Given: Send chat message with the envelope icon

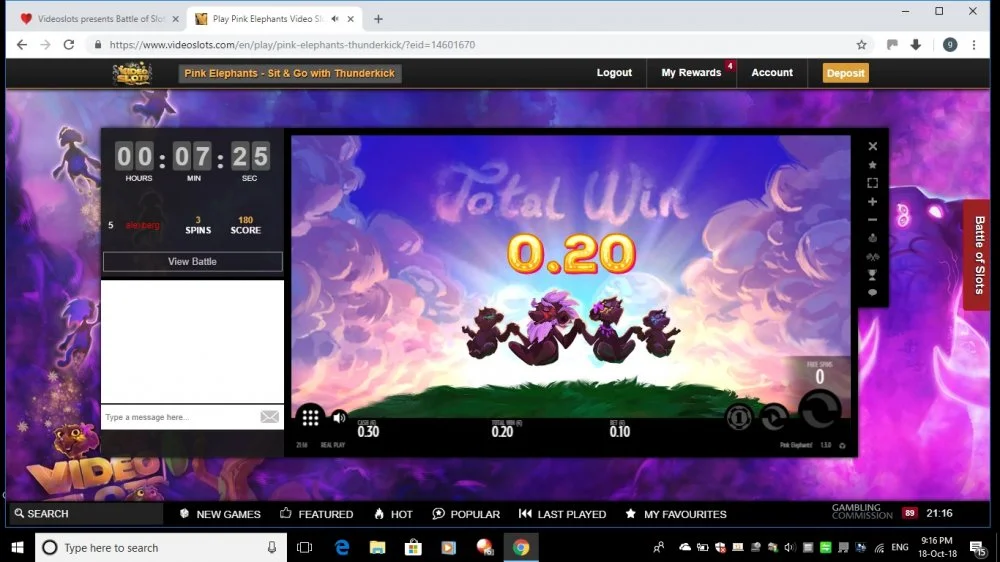Looking at the screenshot, I should [269, 417].
